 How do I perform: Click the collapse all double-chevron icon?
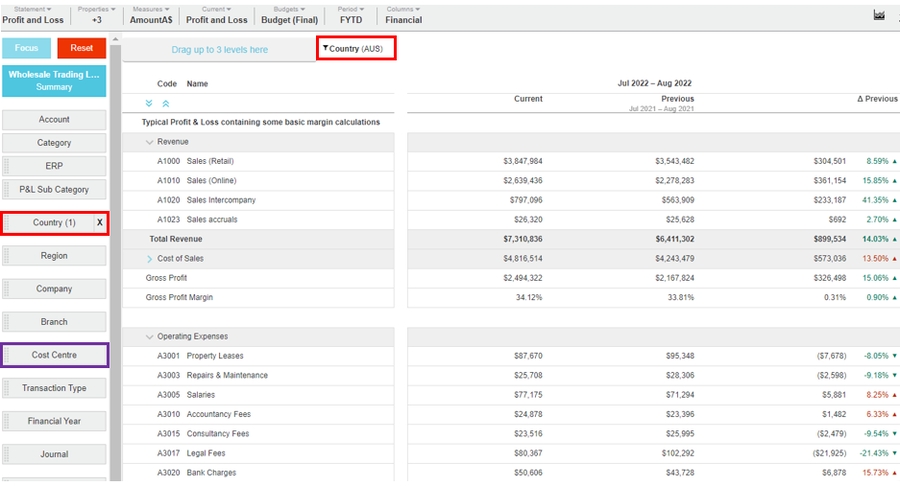(x=166, y=103)
